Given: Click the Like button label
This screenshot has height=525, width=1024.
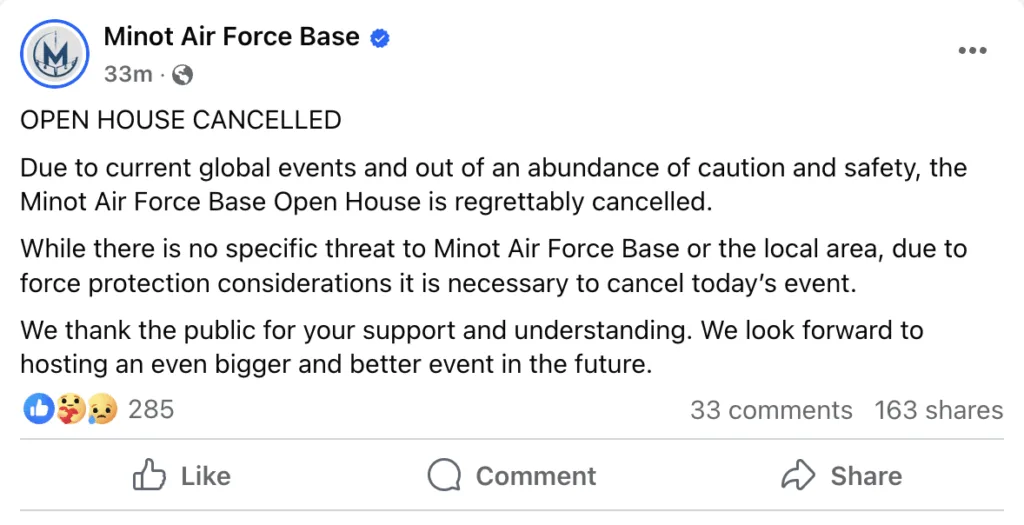Looking at the screenshot, I should [206, 476].
